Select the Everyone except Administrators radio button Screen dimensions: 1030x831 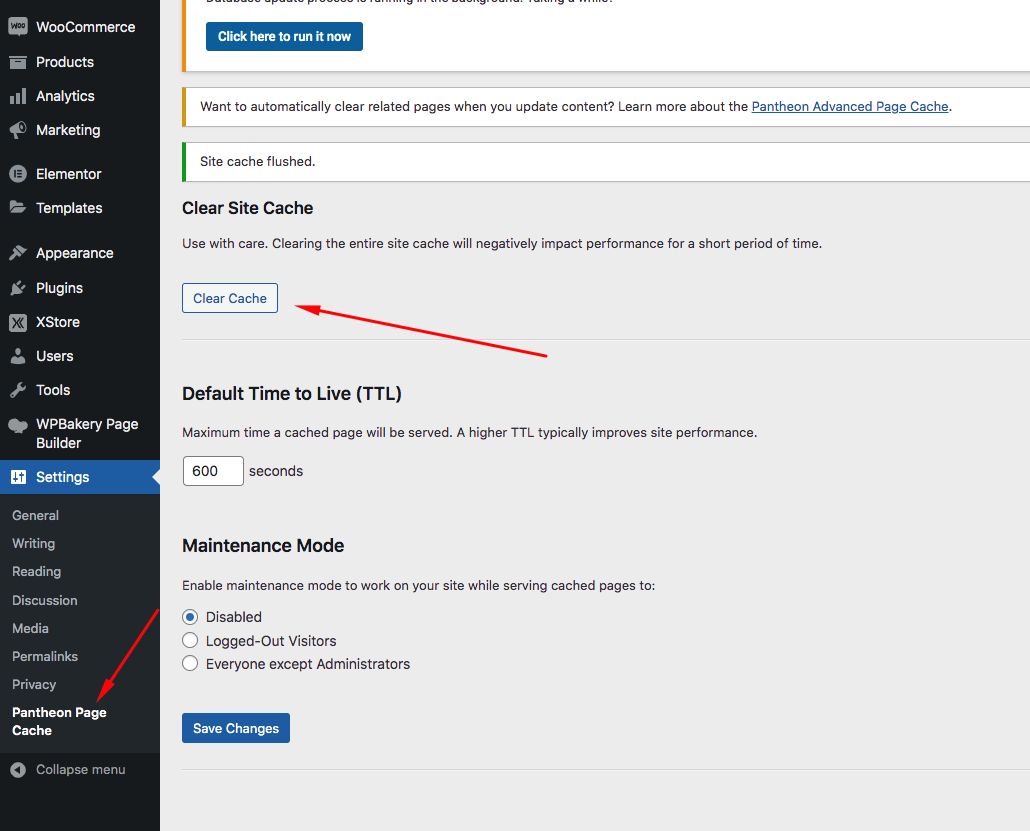(x=190, y=663)
